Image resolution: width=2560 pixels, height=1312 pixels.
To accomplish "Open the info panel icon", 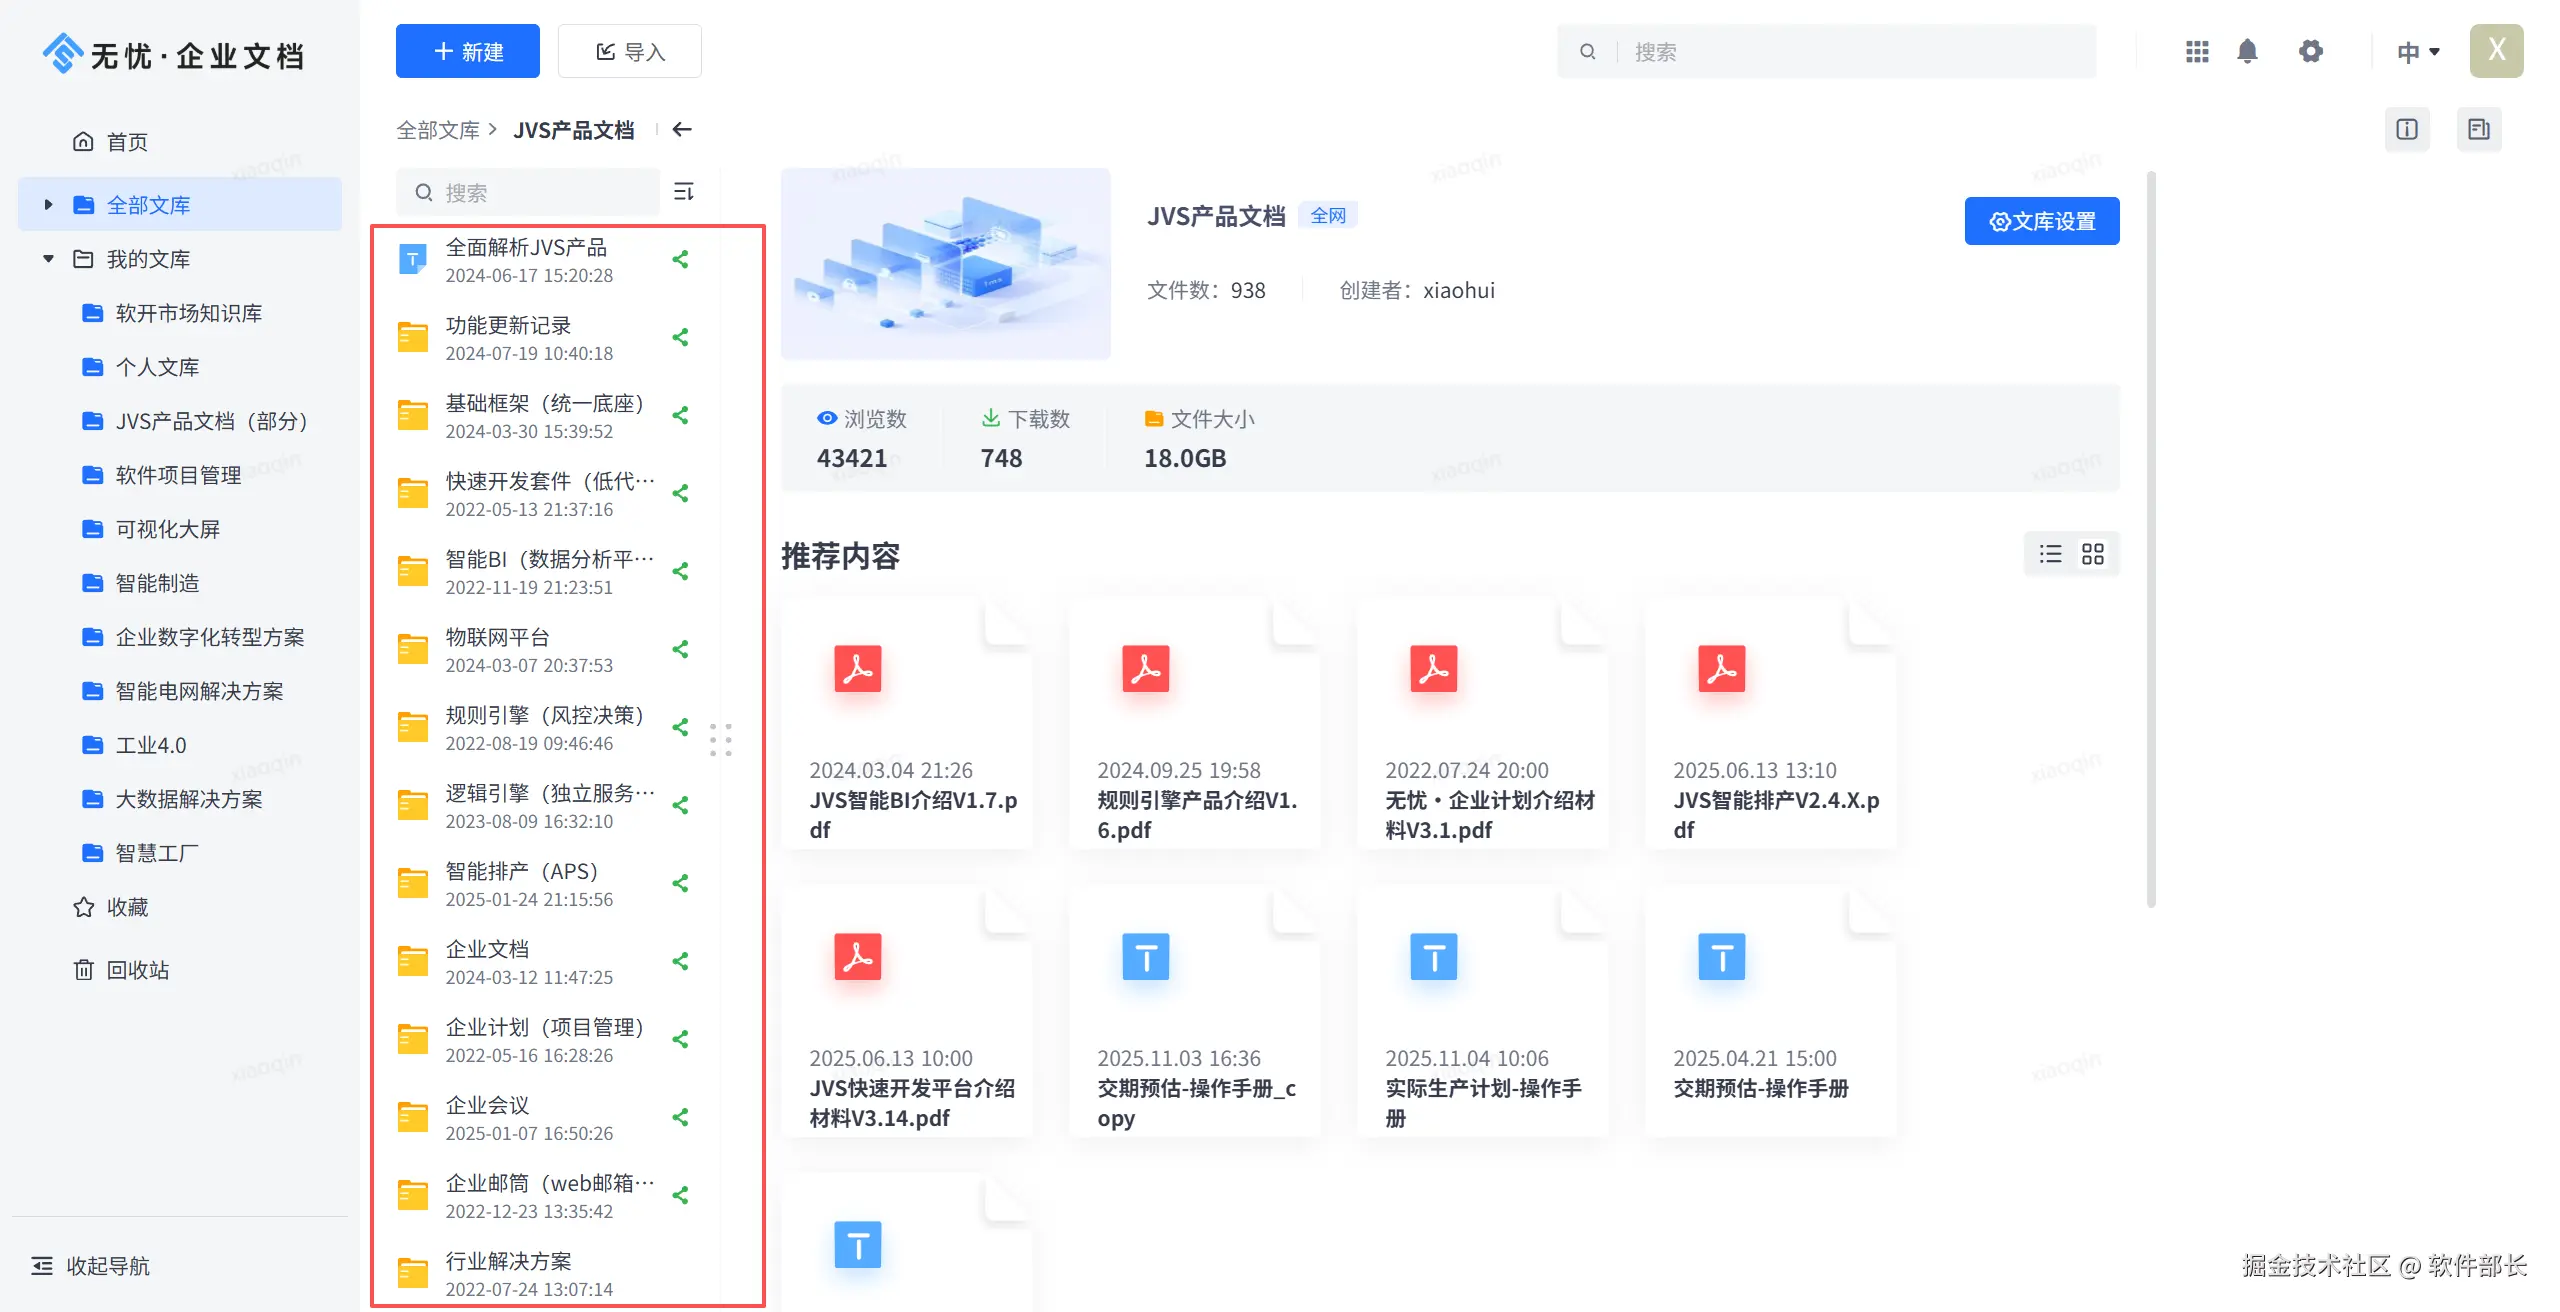I will (2406, 129).
